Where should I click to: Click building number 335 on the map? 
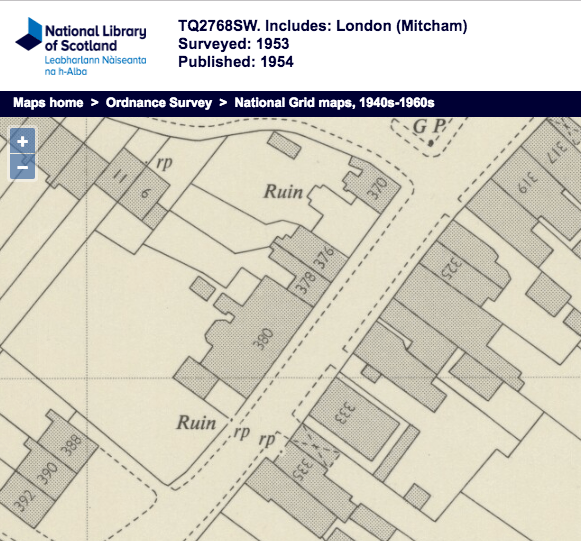pos(303,470)
